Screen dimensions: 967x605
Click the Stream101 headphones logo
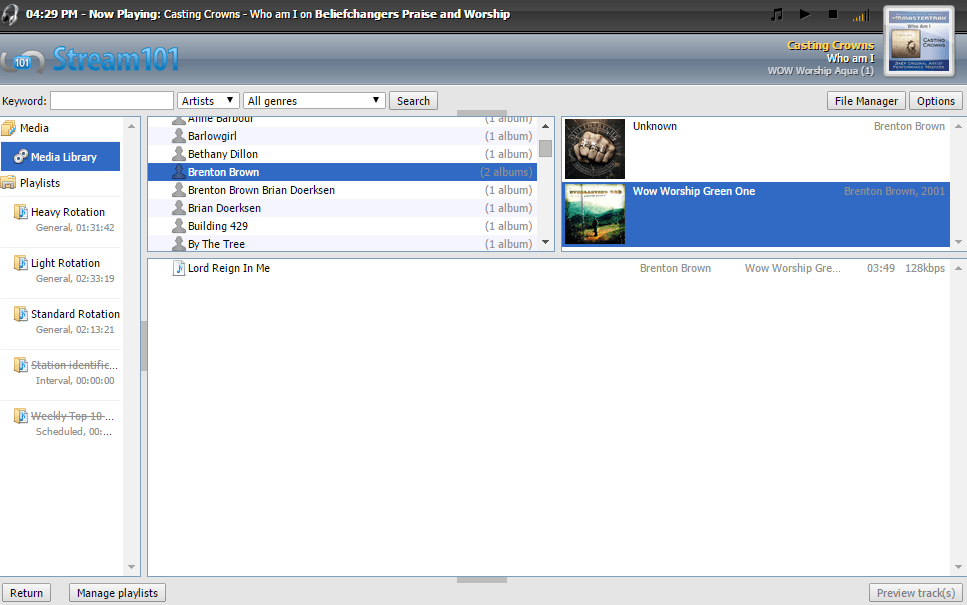pos(22,61)
